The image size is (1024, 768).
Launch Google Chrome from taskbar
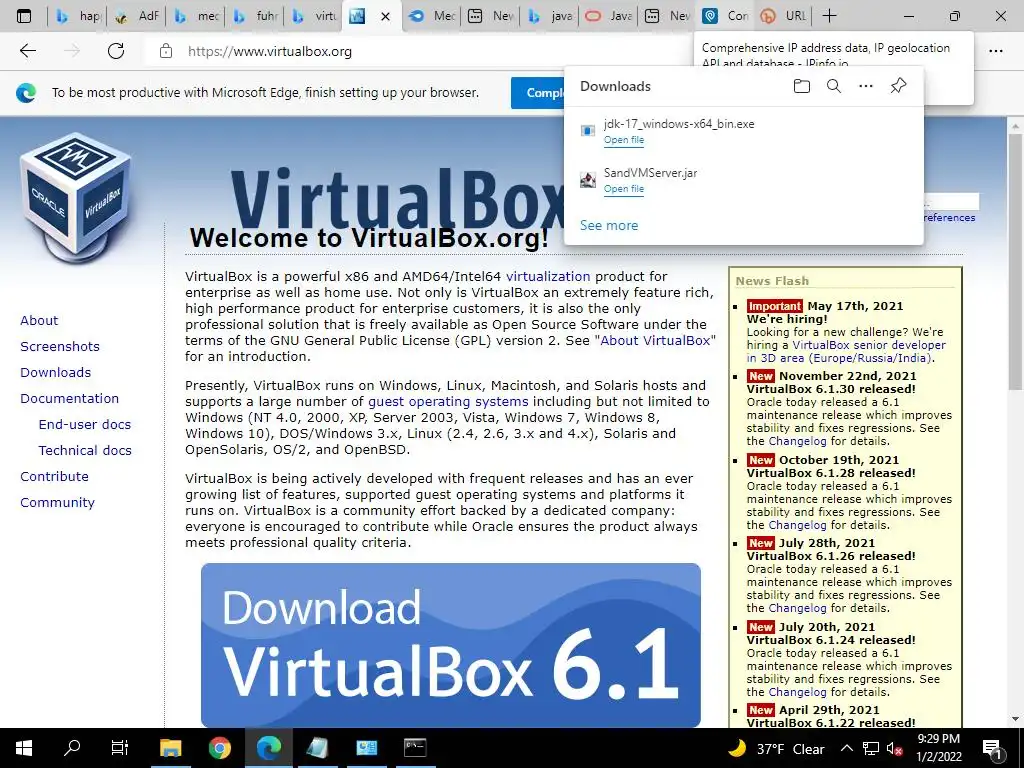click(x=219, y=748)
